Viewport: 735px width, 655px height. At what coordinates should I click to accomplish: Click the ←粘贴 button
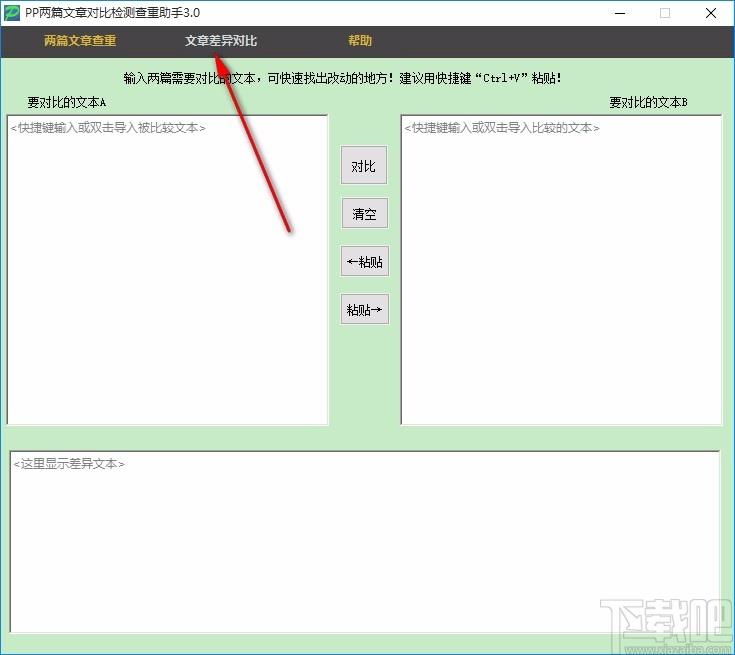364,261
